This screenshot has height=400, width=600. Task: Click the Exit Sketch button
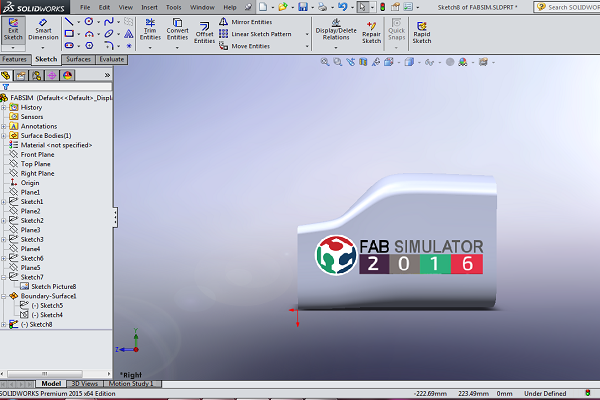point(13,29)
